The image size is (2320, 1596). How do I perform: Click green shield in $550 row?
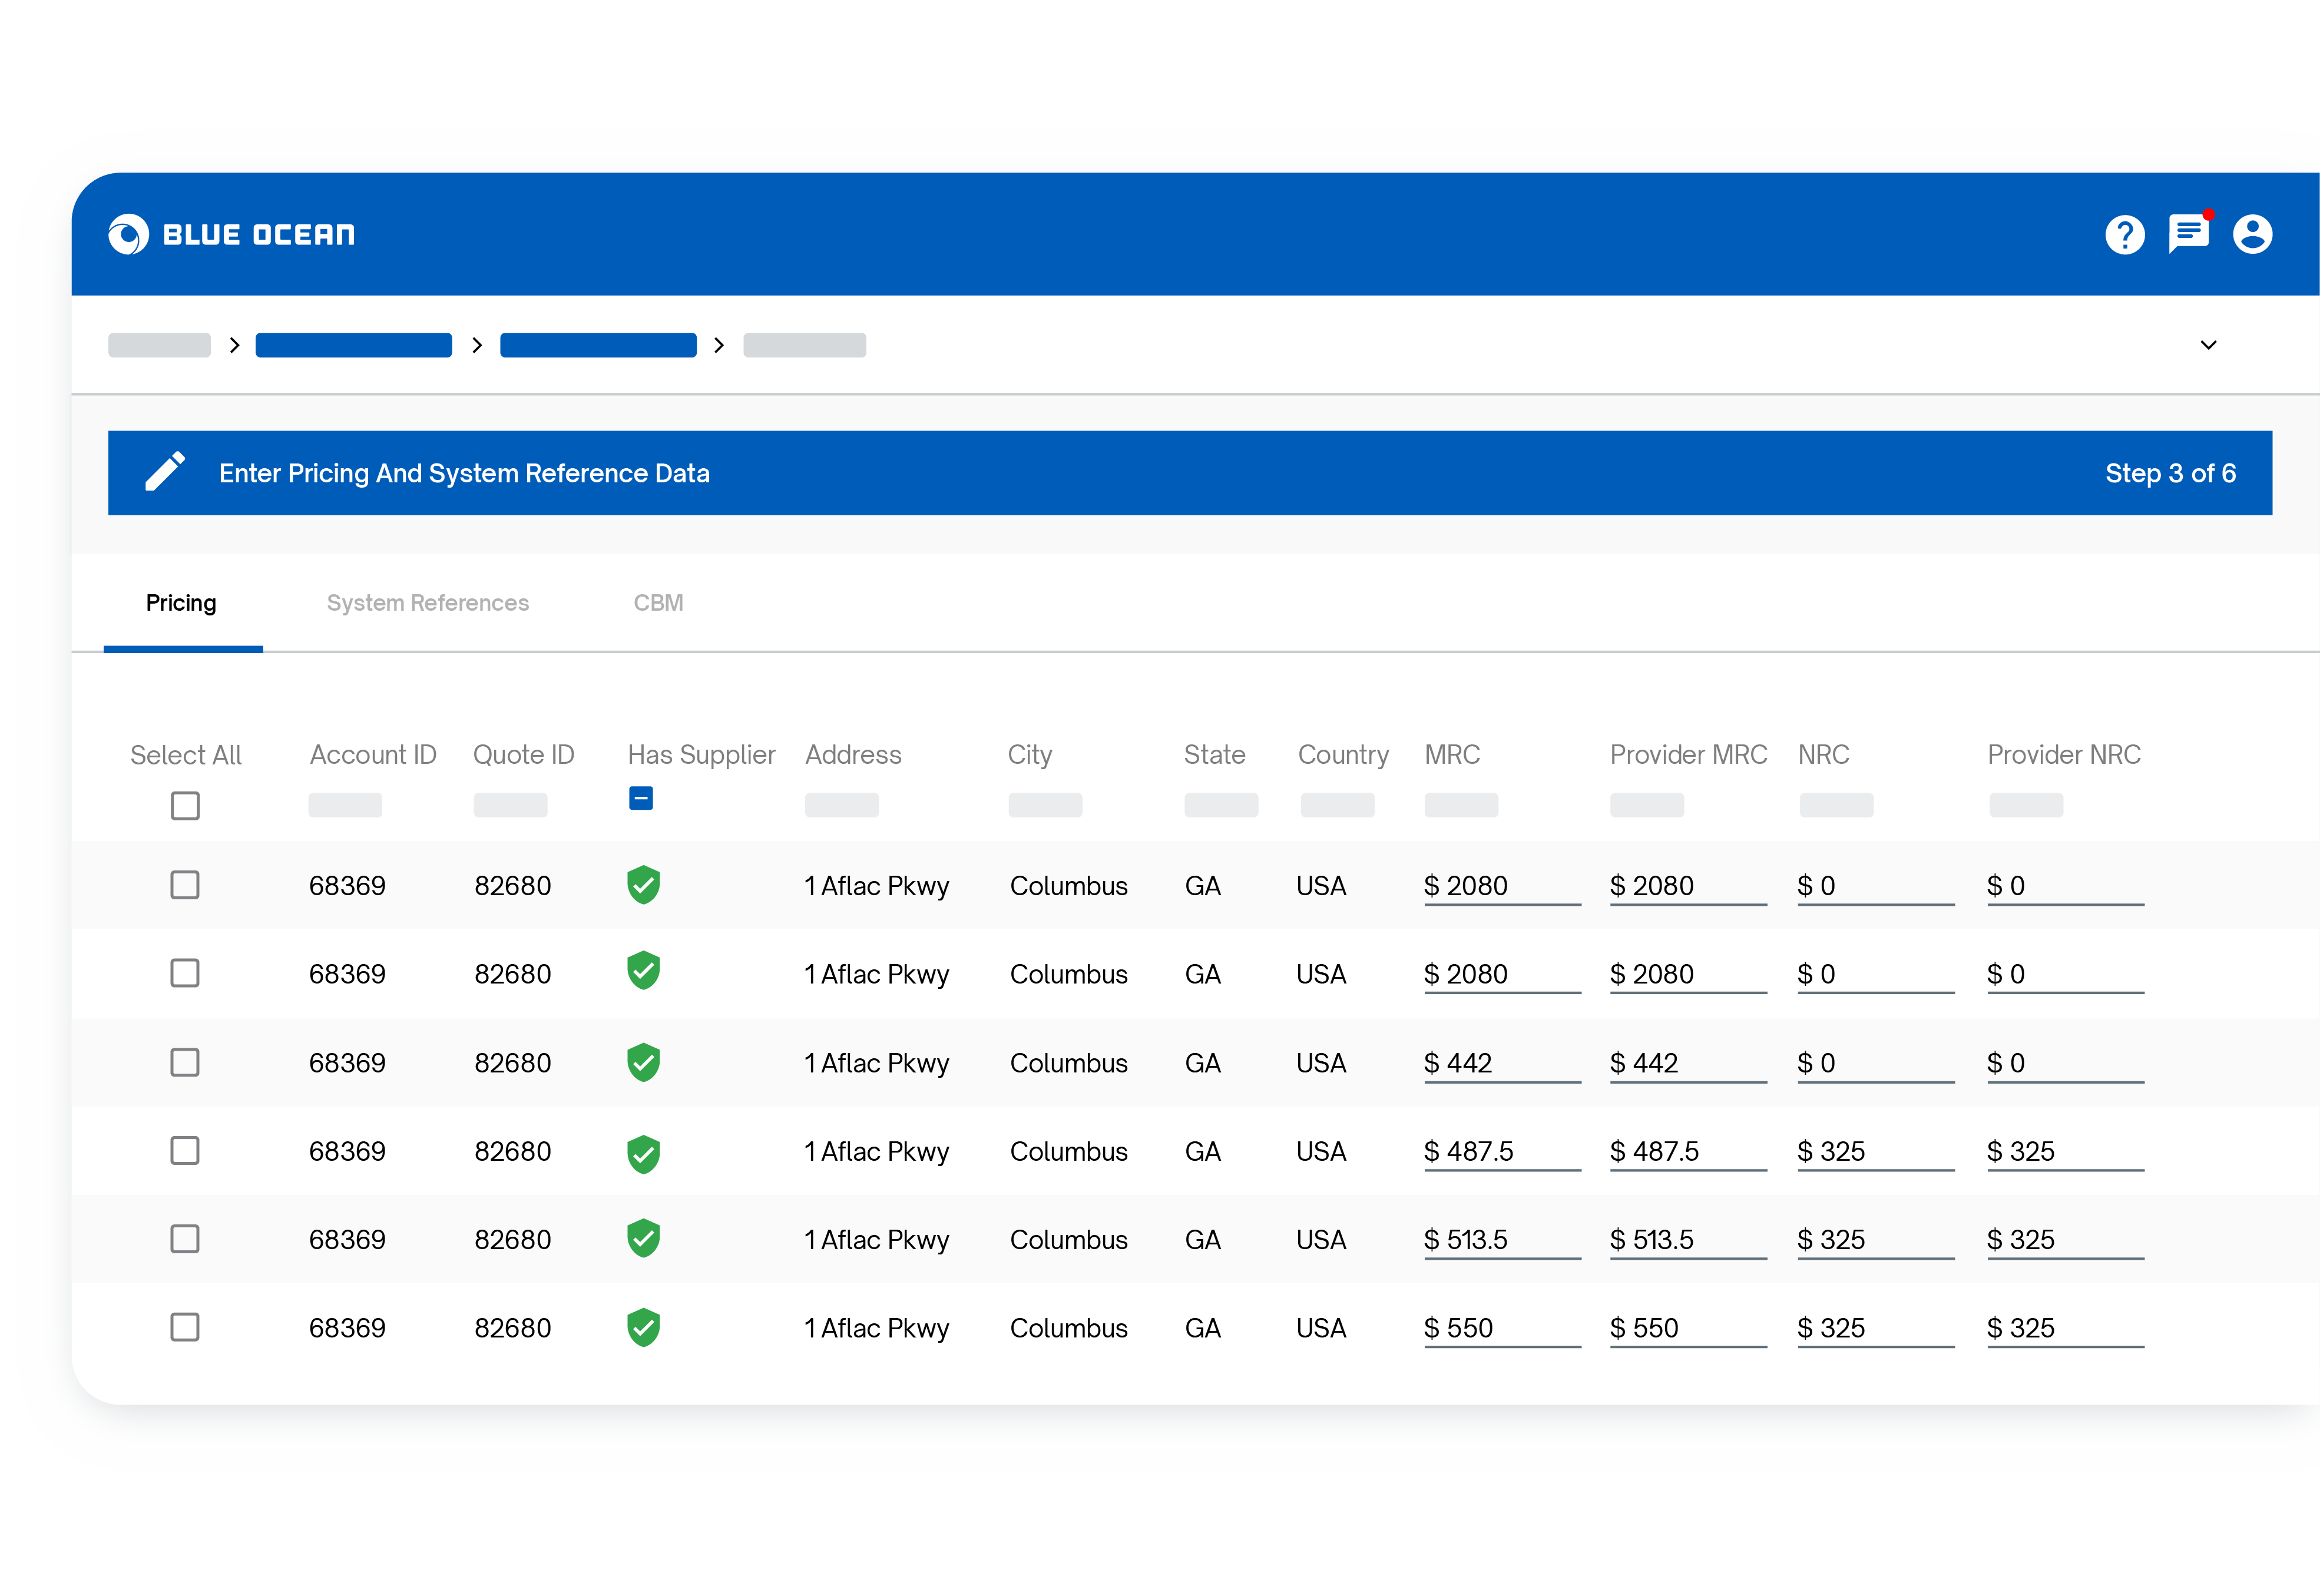tap(643, 1327)
